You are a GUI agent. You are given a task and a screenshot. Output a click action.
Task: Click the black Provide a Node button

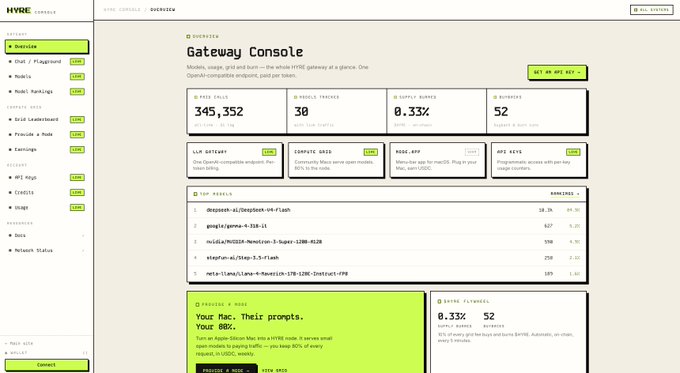point(226,370)
